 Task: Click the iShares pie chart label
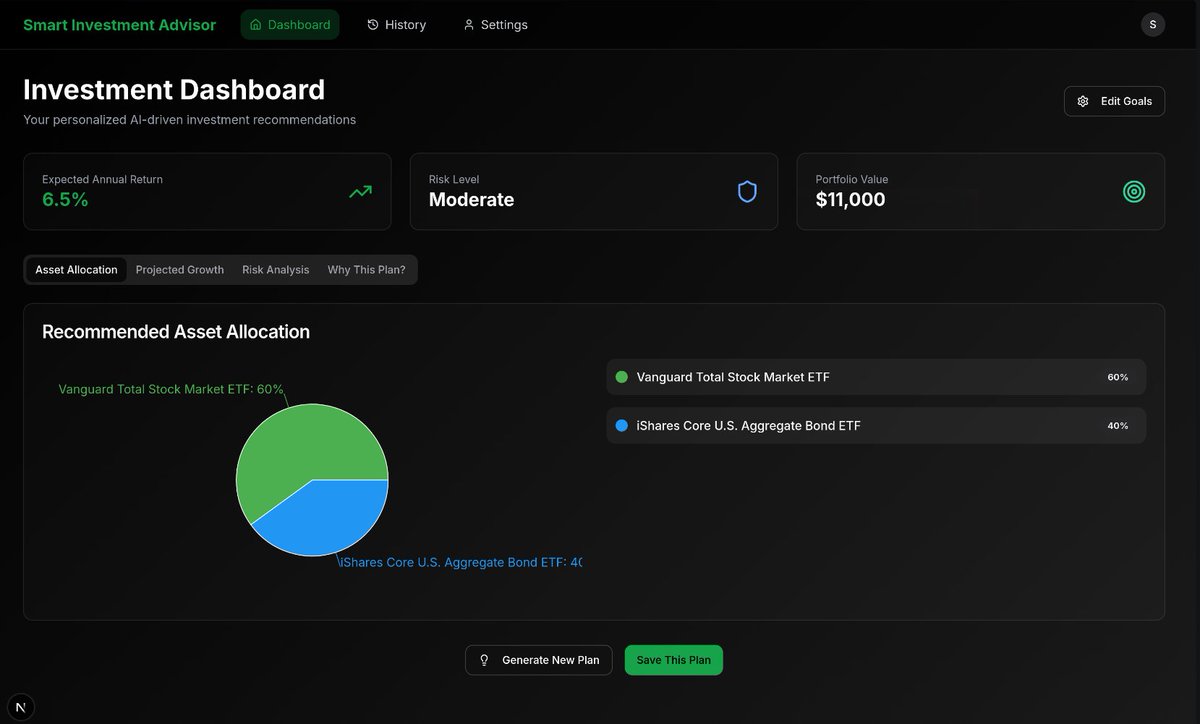[x=461, y=562]
